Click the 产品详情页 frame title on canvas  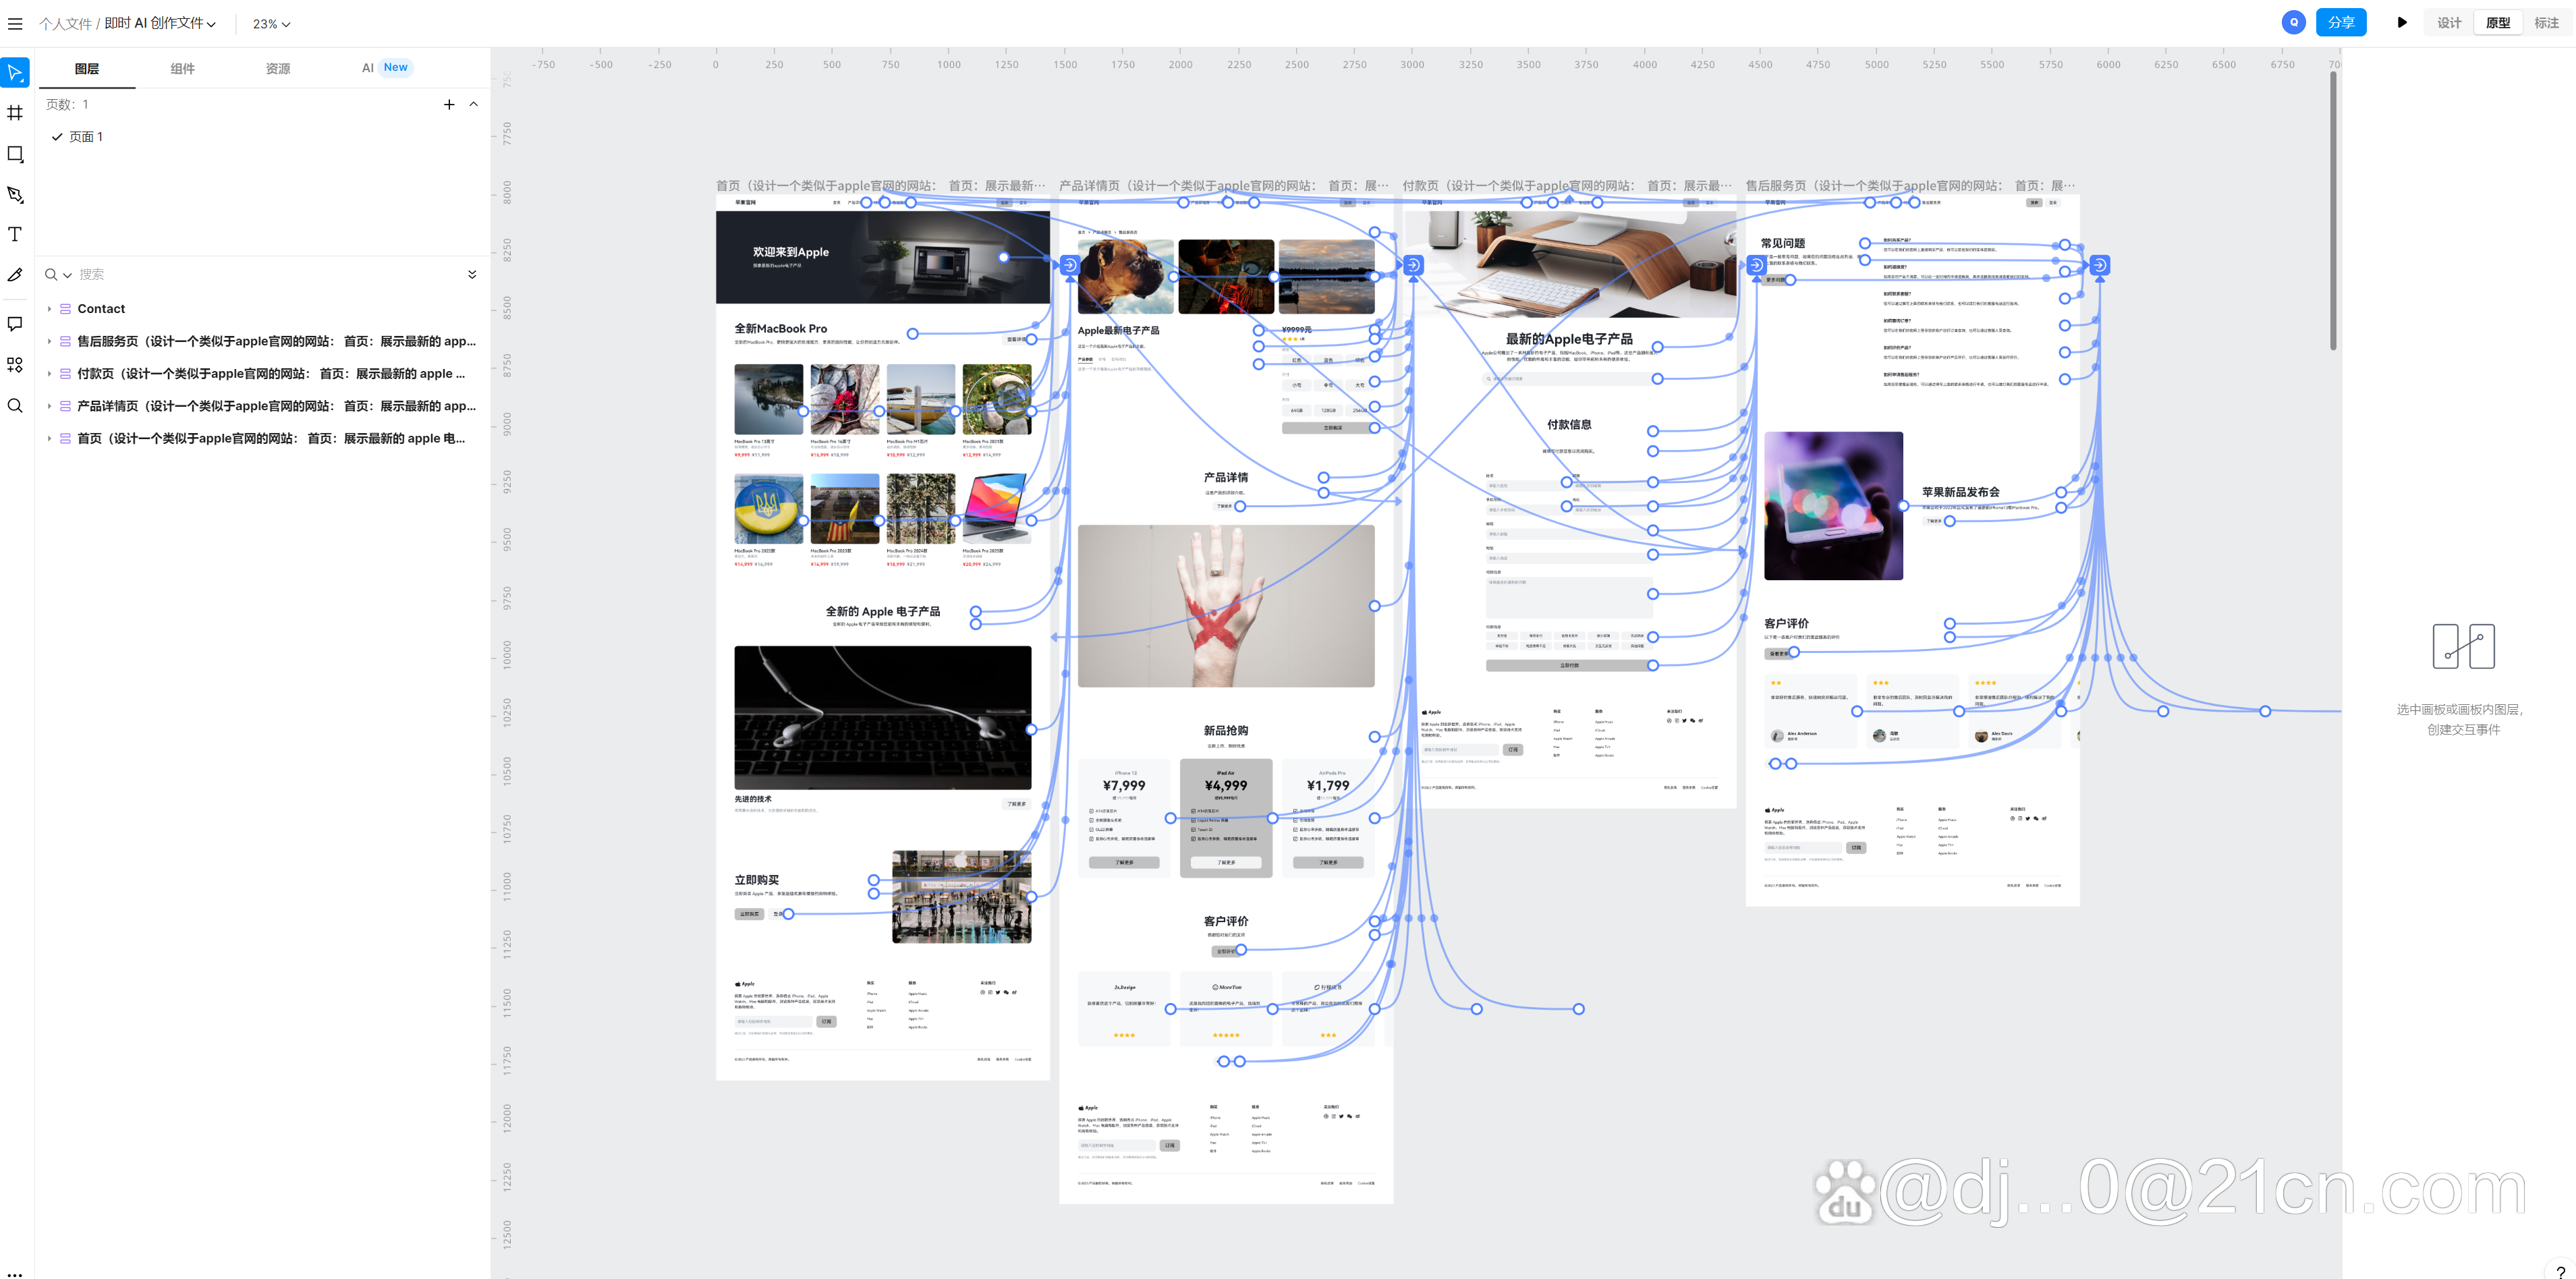pyautogui.click(x=1224, y=186)
